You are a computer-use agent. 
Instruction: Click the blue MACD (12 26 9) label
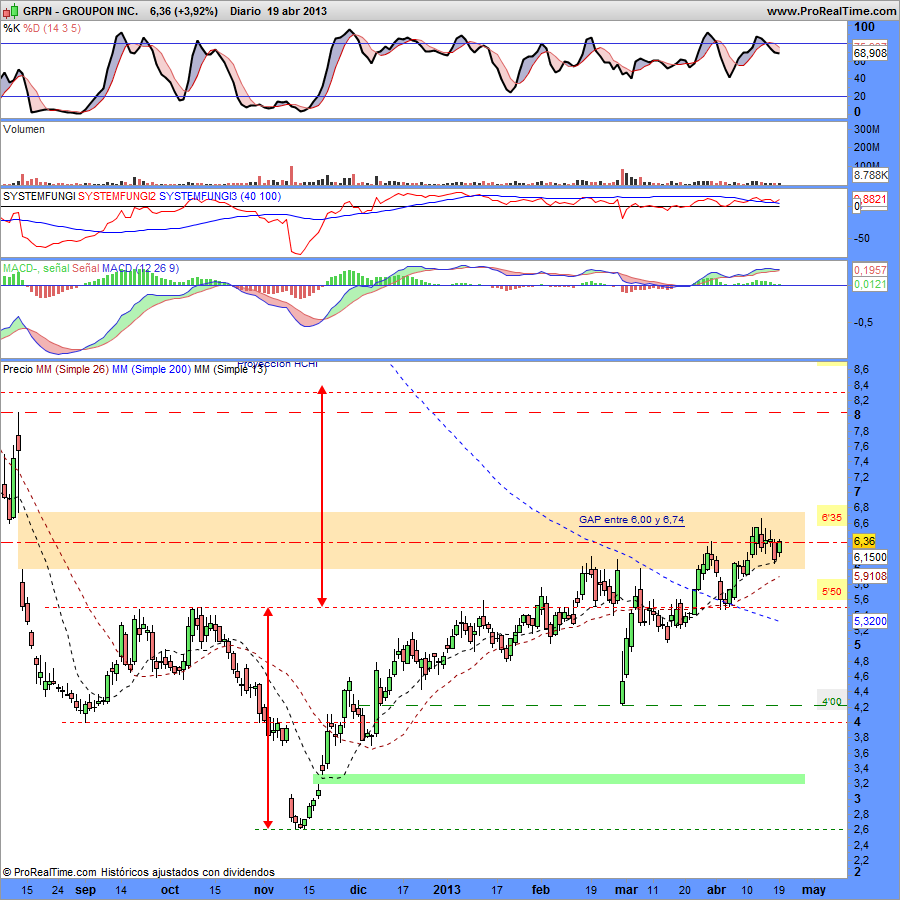pos(140,268)
